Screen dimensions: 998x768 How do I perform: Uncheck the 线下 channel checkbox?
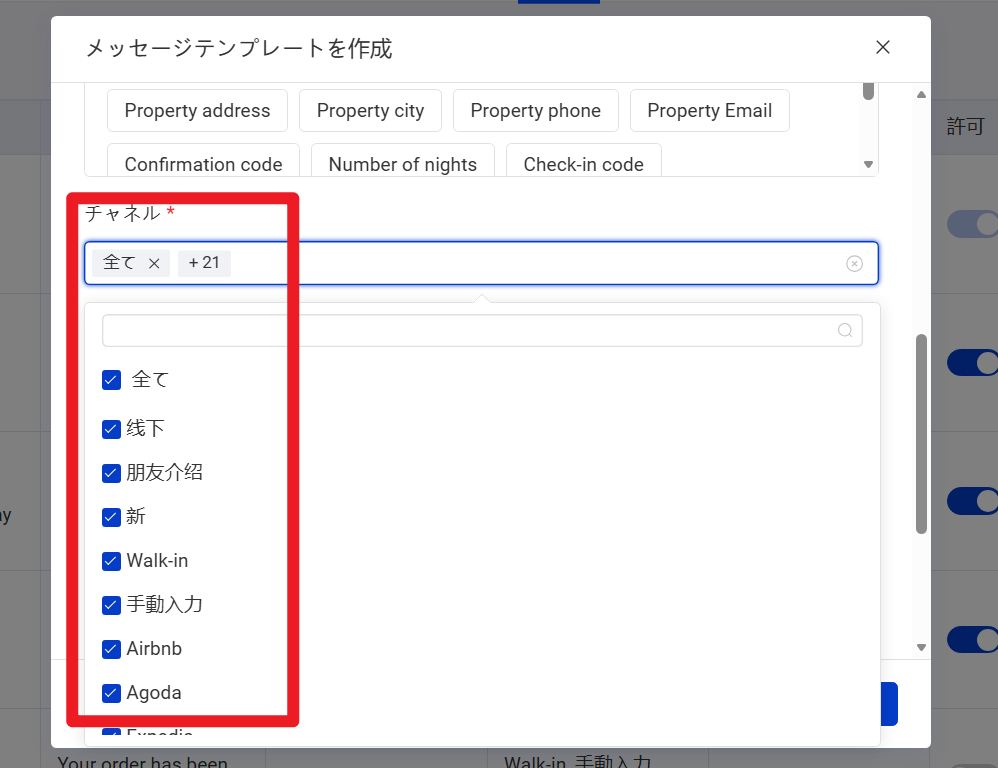[x=111, y=429]
